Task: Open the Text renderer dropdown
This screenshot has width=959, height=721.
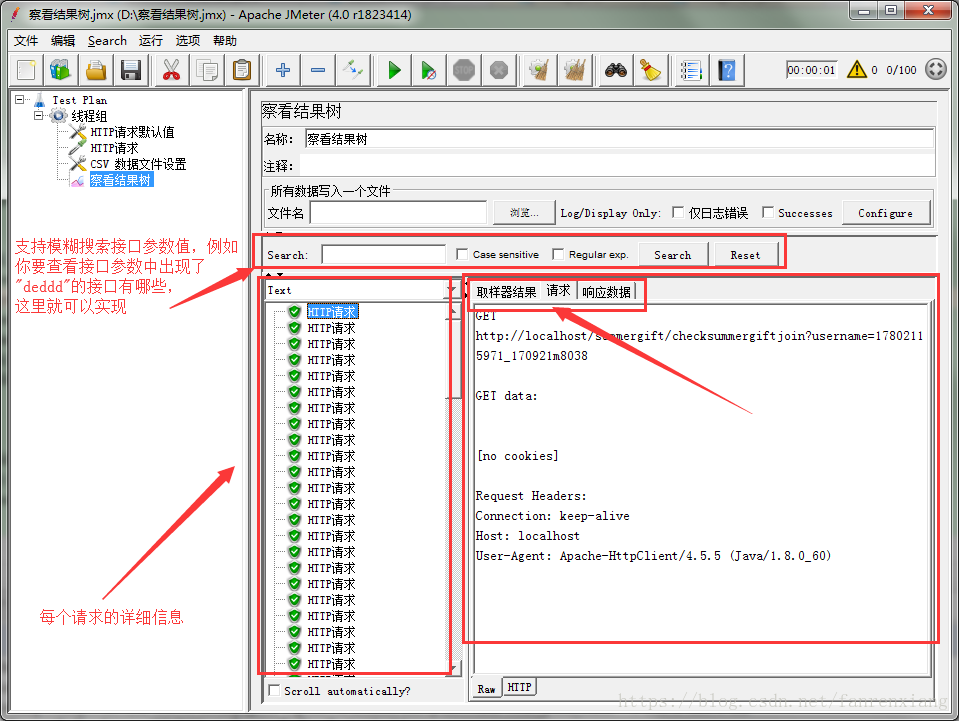Action: click(451, 290)
